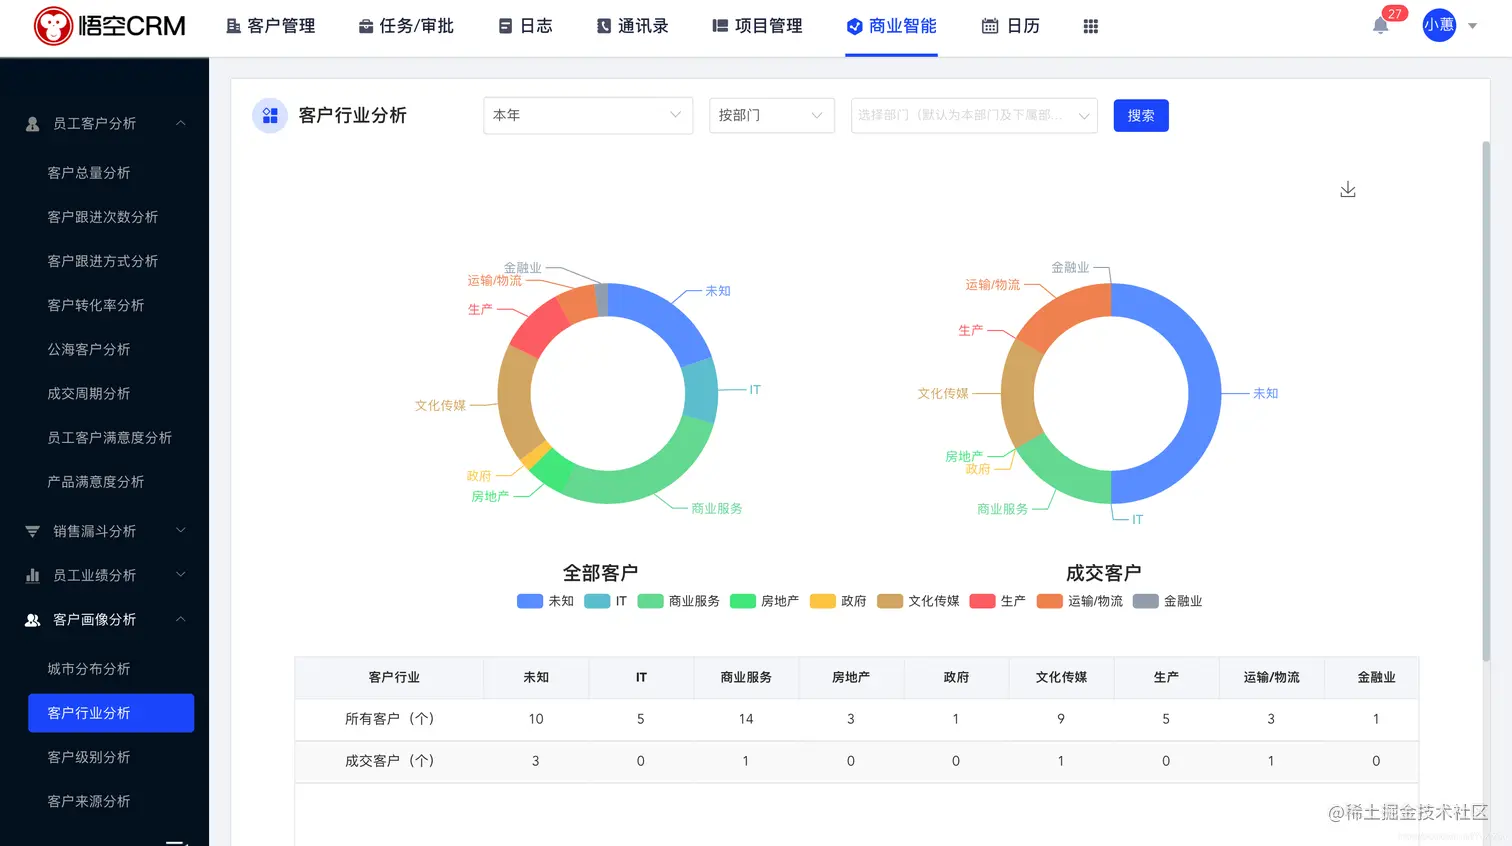Open the user menu next to 小惠 avatar
1512x846 pixels.
tap(1470, 26)
